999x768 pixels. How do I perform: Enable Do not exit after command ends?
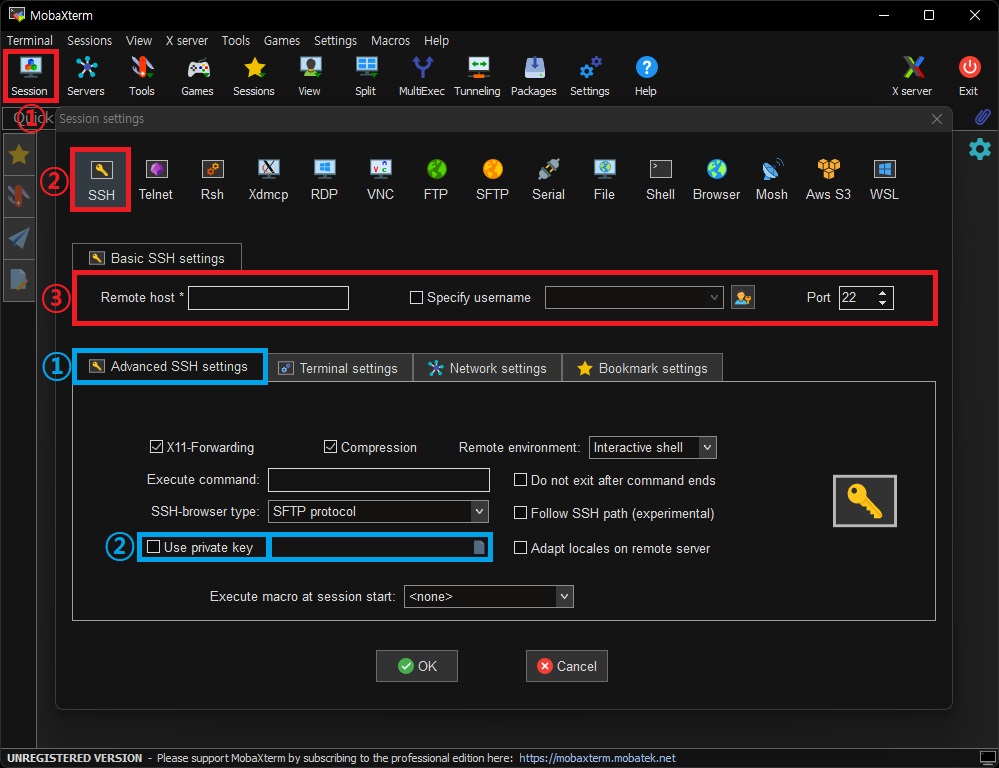click(521, 480)
